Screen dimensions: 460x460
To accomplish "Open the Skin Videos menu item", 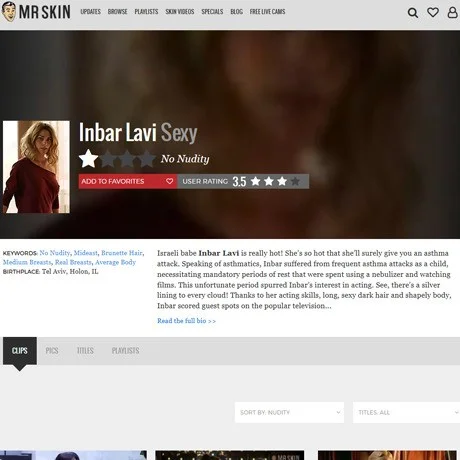I will 180,12.
